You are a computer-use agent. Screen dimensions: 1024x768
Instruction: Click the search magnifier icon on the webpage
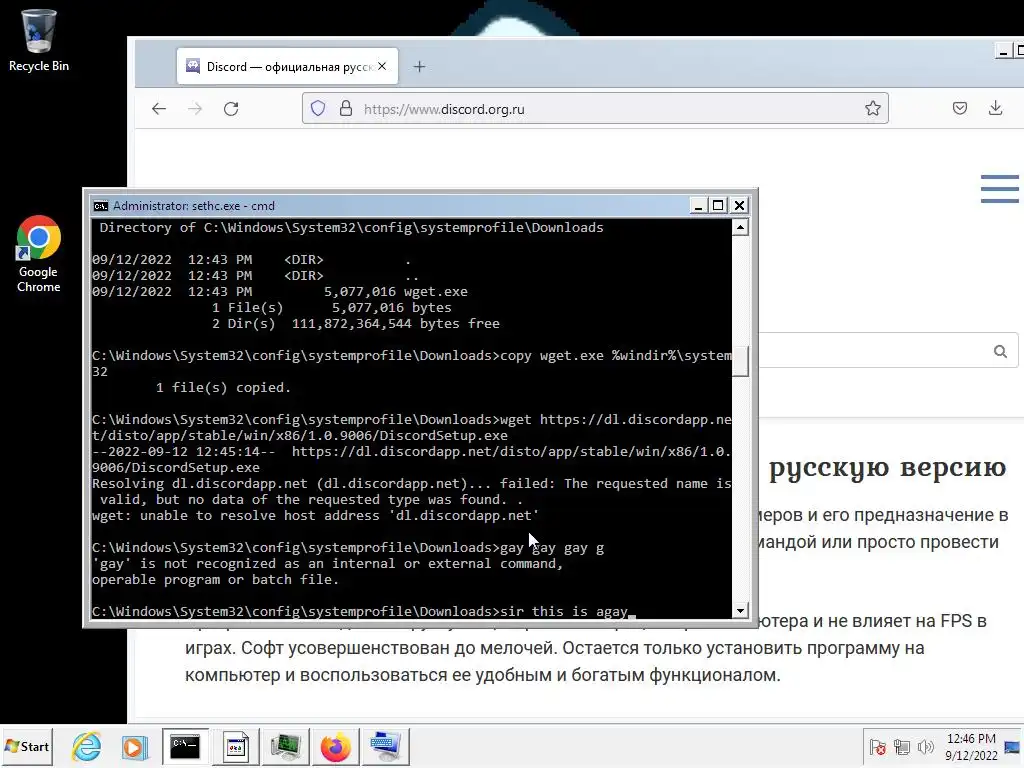[x=1000, y=351]
